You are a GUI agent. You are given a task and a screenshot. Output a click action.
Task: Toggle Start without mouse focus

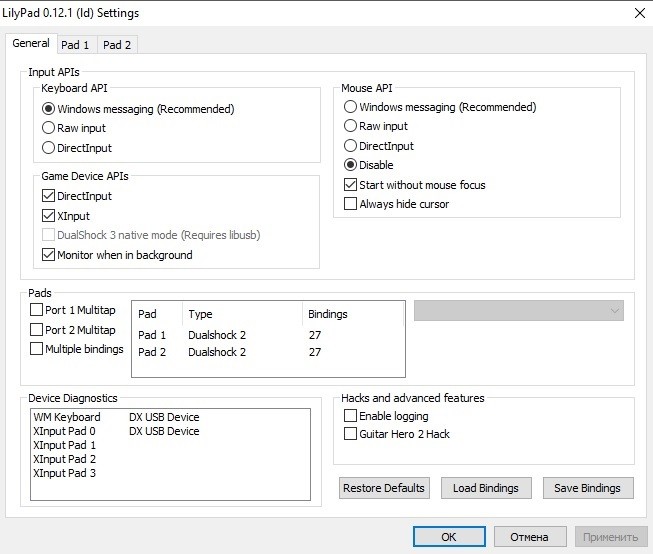pyautogui.click(x=350, y=185)
